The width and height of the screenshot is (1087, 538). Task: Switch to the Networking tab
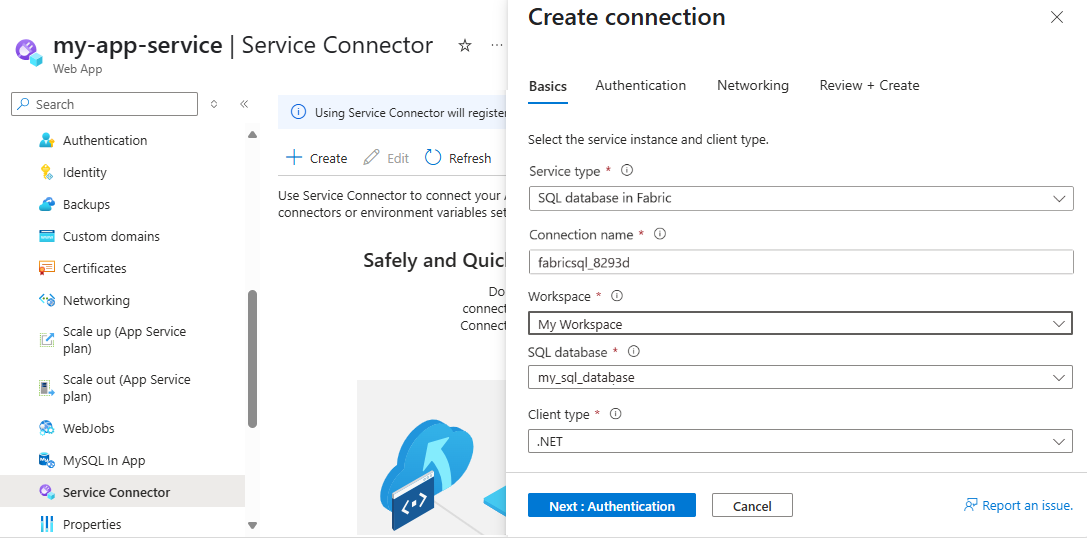753,85
